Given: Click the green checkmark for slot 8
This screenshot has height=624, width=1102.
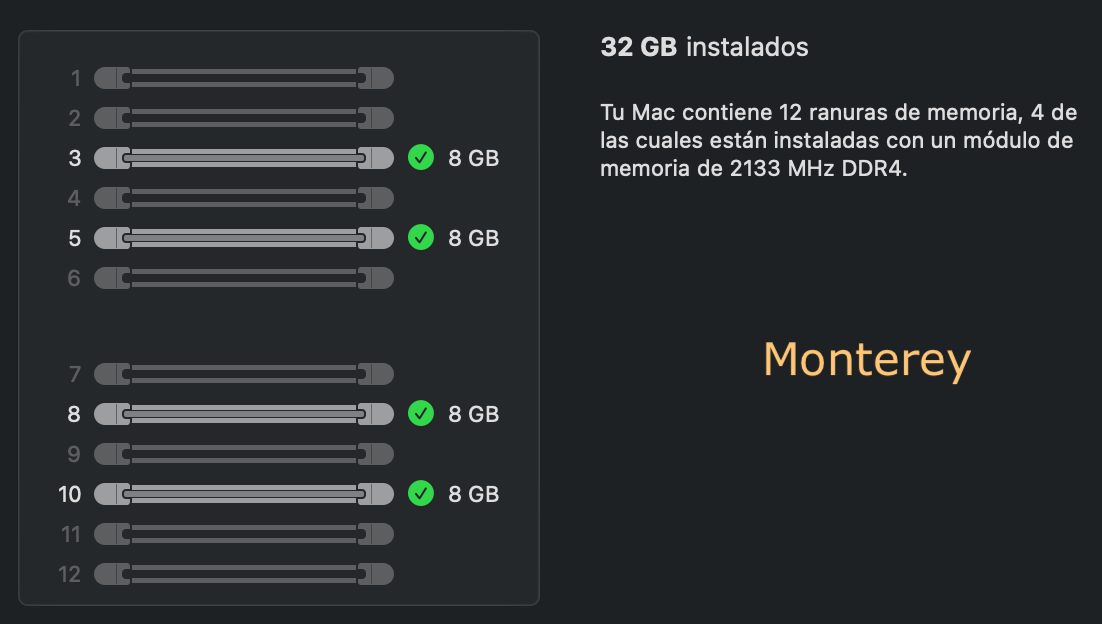Looking at the screenshot, I should [421, 413].
